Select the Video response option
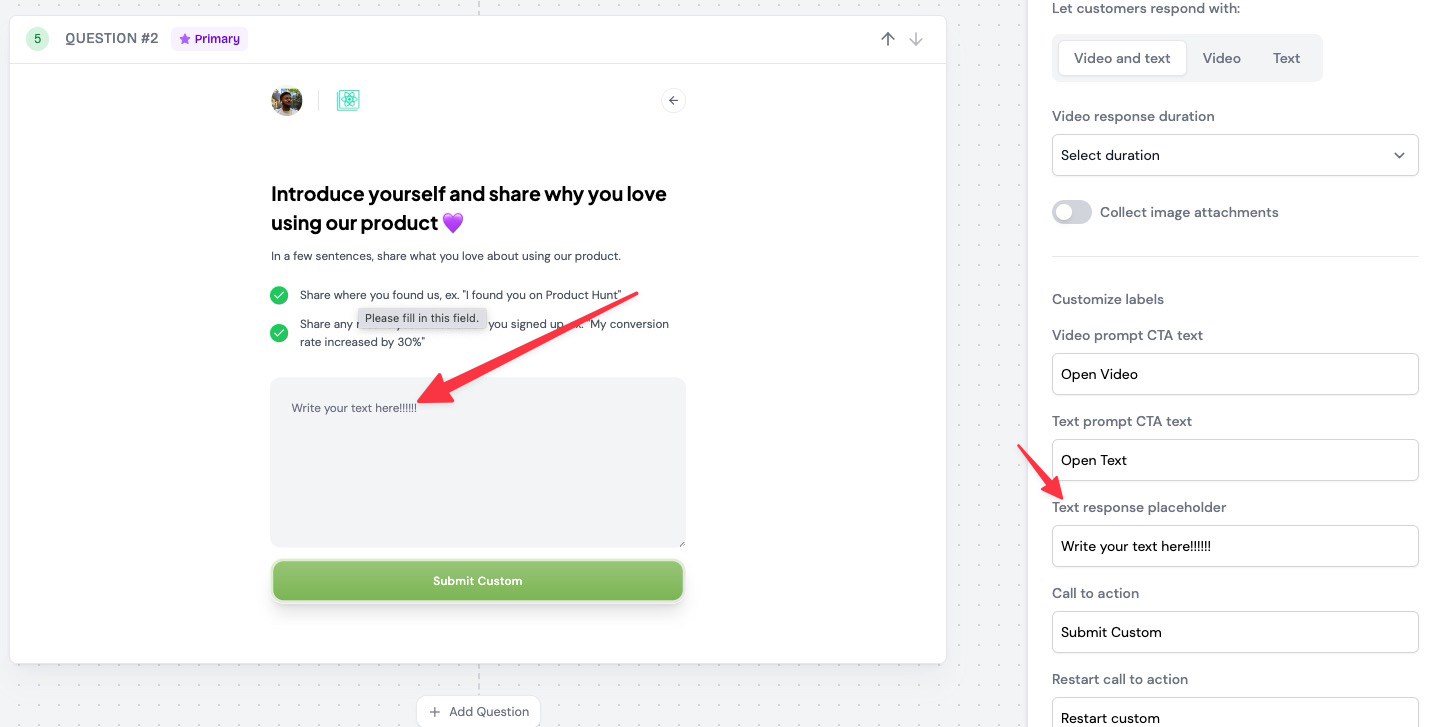The image size is (1439, 727). (1221, 58)
